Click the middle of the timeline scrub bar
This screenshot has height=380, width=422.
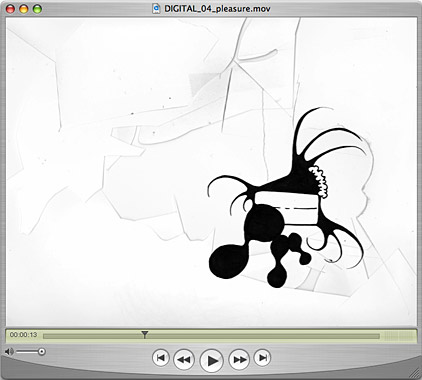click(x=211, y=336)
